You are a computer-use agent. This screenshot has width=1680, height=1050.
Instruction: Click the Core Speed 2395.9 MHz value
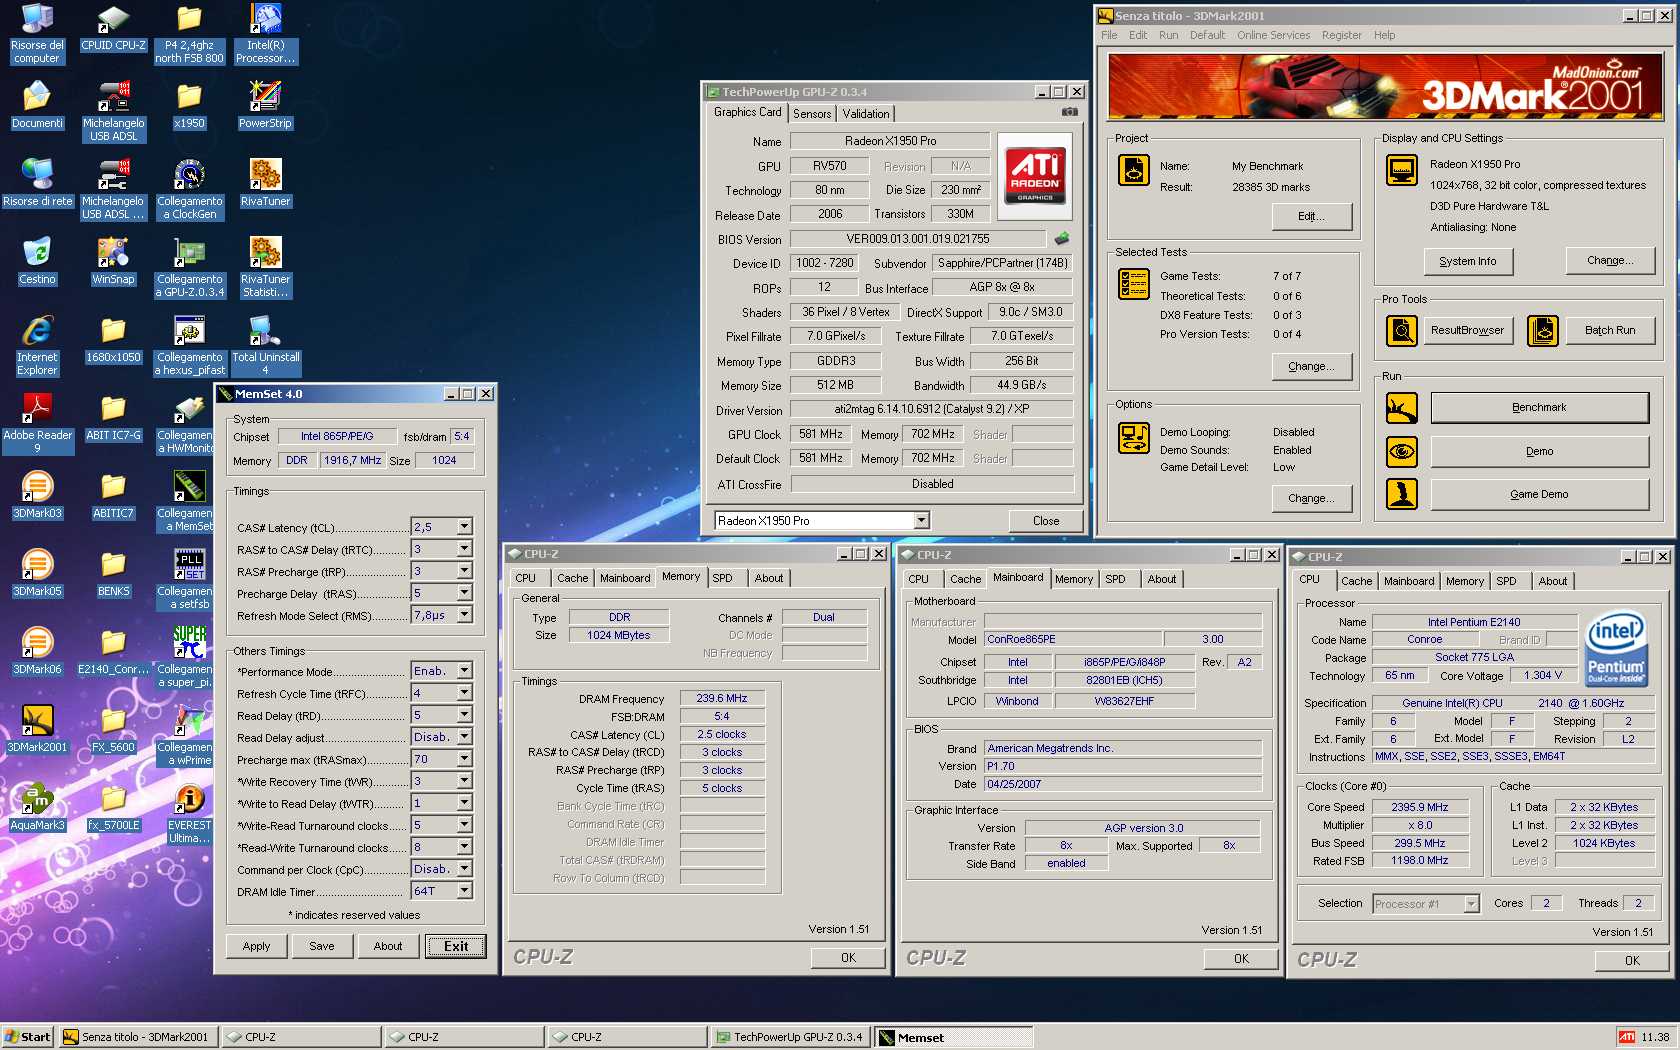[x=1419, y=807]
